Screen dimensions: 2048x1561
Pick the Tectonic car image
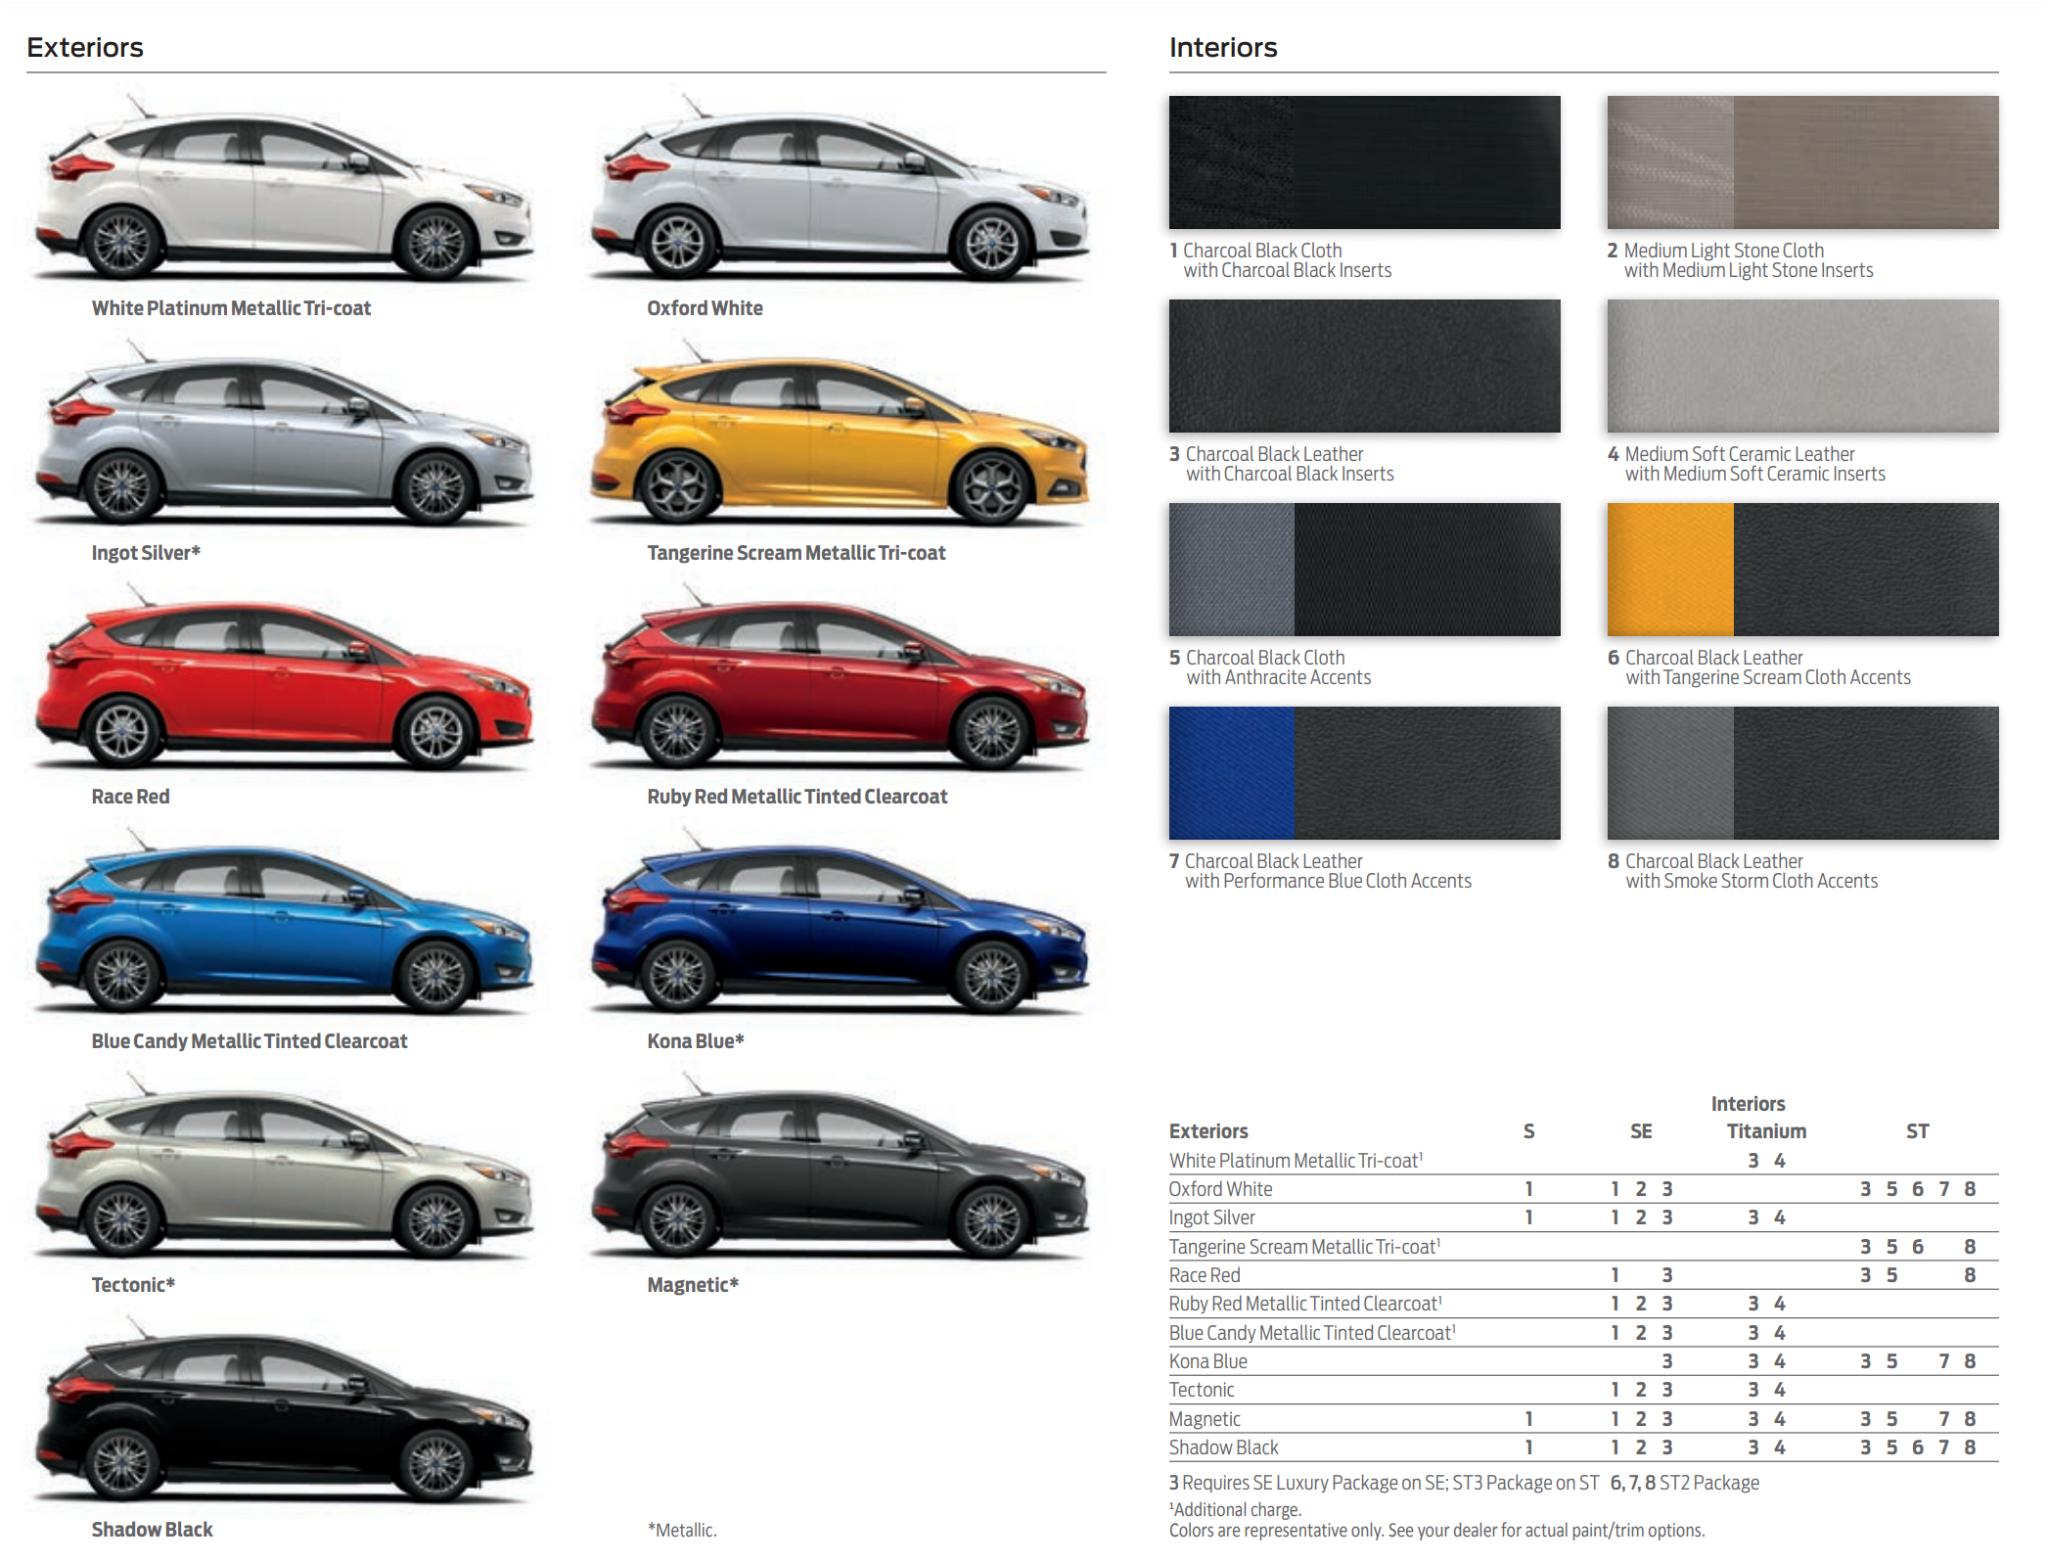(284, 1166)
